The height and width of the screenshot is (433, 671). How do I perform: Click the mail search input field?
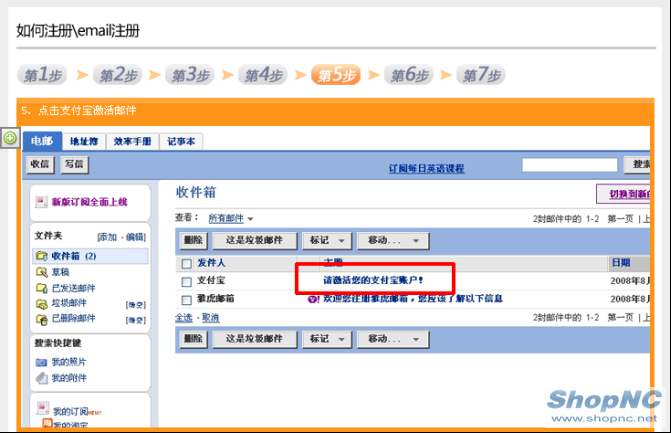click(570, 165)
